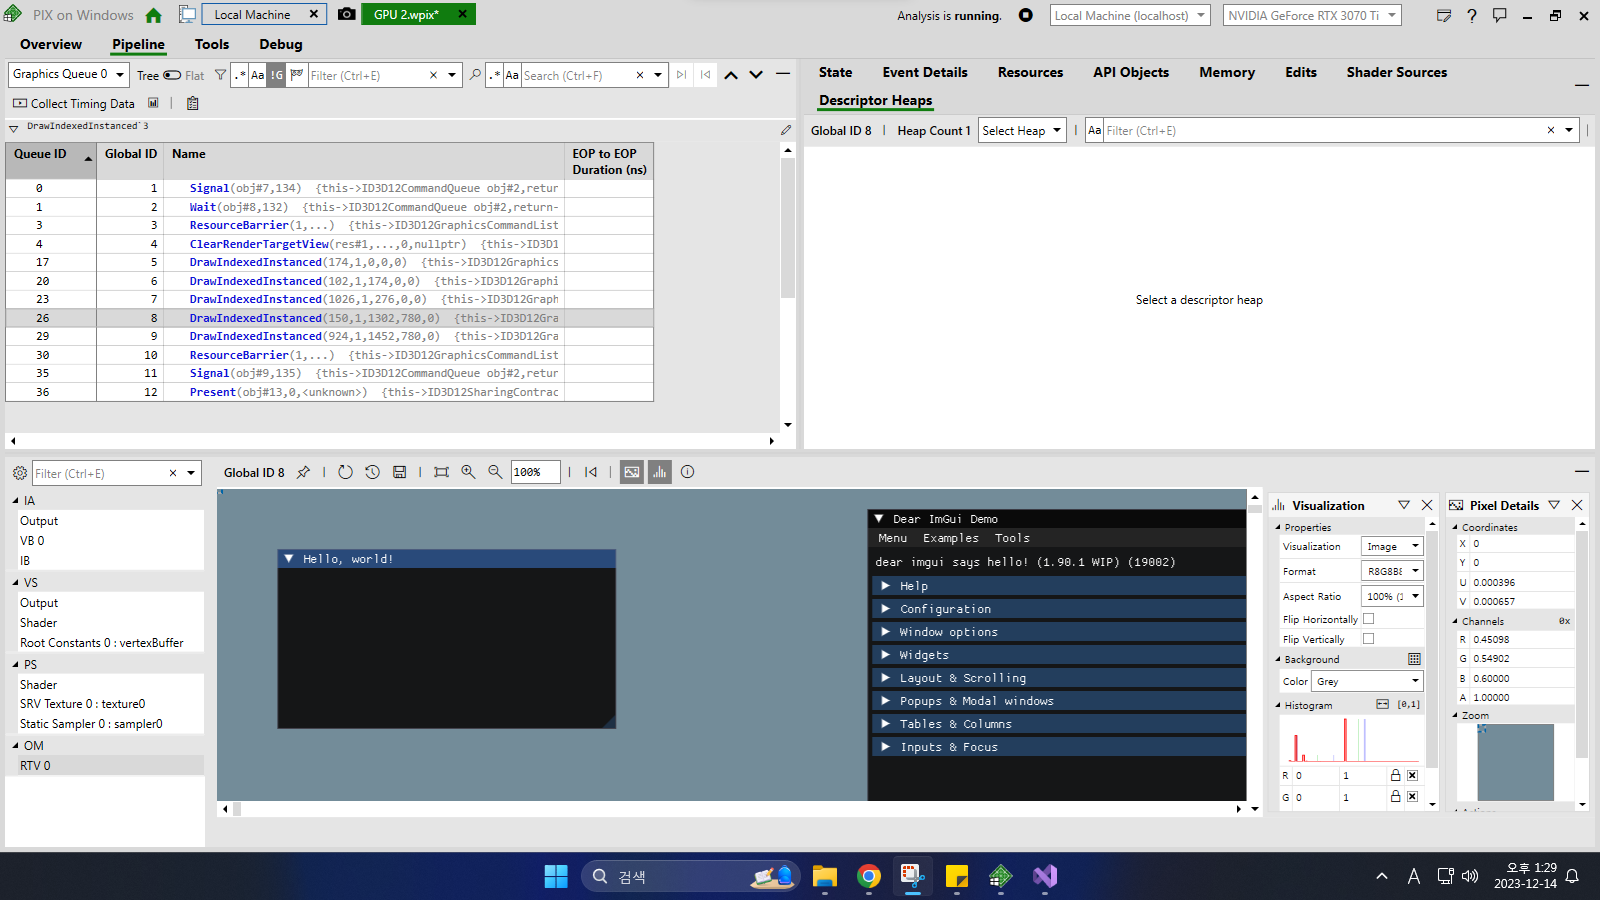The height and width of the screenshot is (900, 1600).
Task: Toggle the G channel histogram checkbox
Action: [1412, 796]
